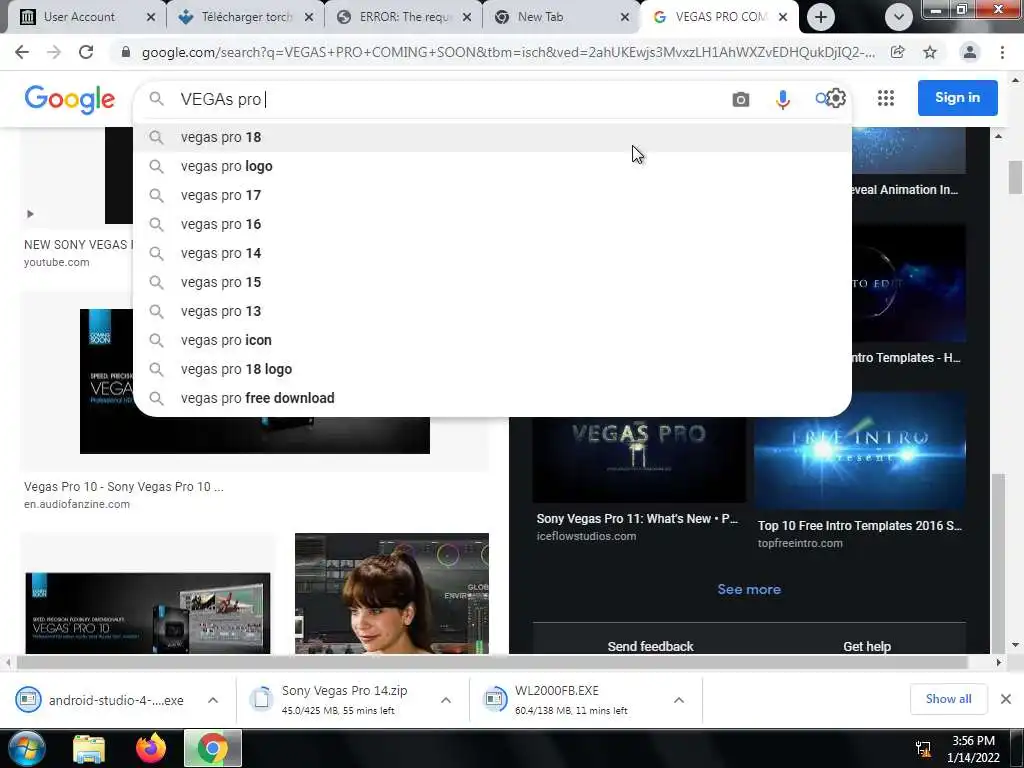Select suggestion vegas pro 18 logo
Image resolution: width=1024 pixels, height=768 pixels.
tap(492, 369)
